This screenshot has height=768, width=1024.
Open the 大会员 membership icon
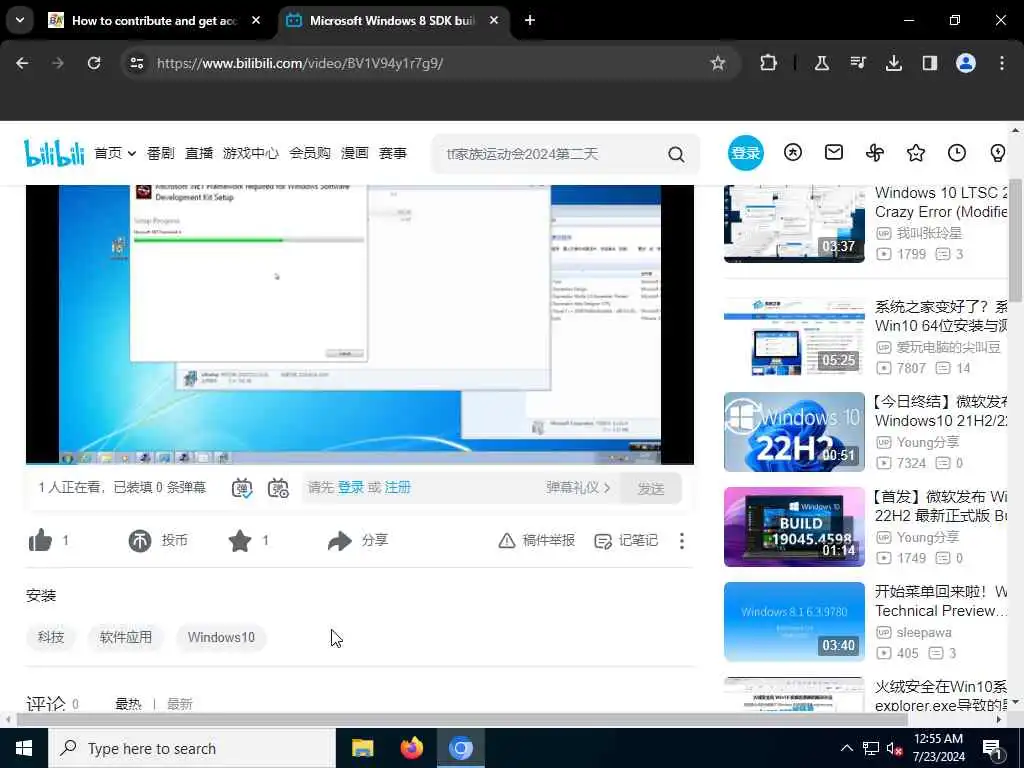pos(793,153)
